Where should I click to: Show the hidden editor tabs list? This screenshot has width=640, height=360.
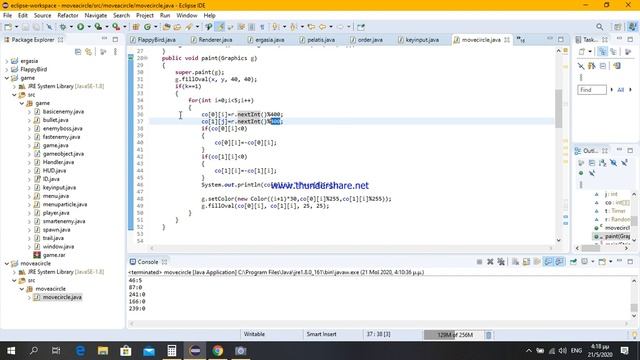pyautogui.click(x=520, y=40)
